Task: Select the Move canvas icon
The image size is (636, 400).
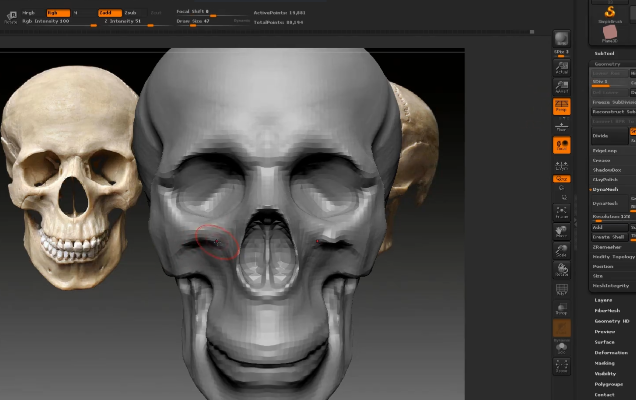Action: point(562,233)
